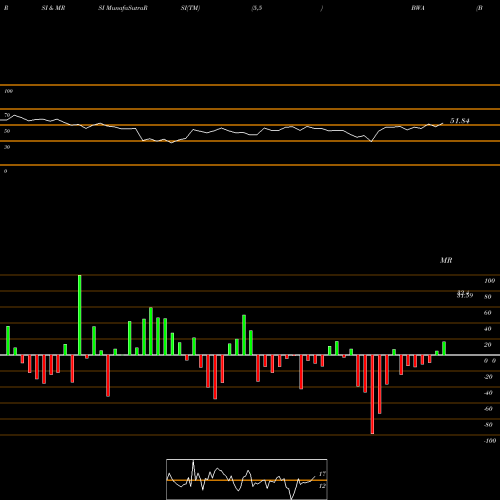
Task: Click the RSI value '51.84' label
Action: [460, 121]
